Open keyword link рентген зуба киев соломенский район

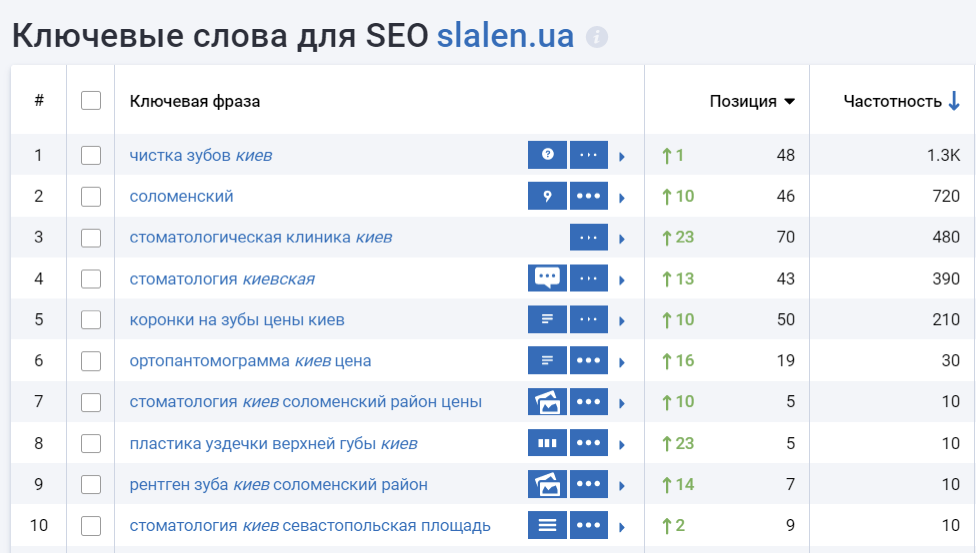point(278,484)
